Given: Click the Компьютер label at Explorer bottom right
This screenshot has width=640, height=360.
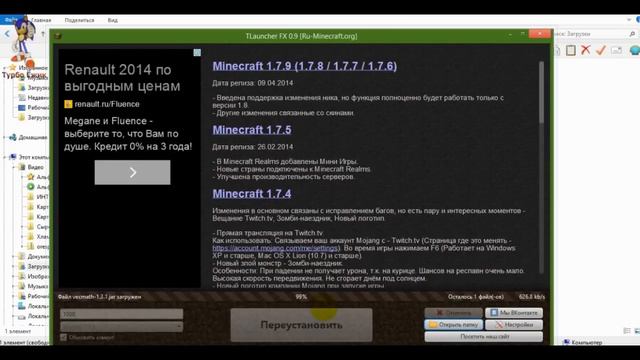Looking at the screenshot, I should [x=587, y=342].
